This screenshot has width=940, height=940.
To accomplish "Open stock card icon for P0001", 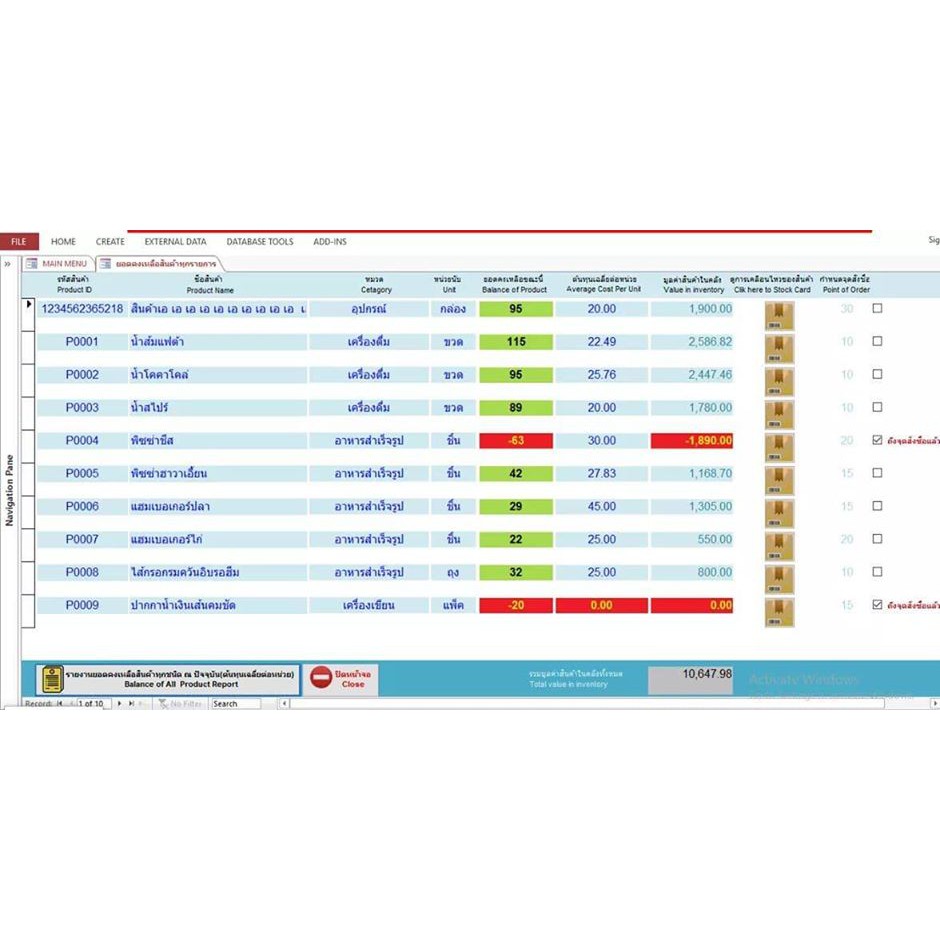I will pos(779,346).
